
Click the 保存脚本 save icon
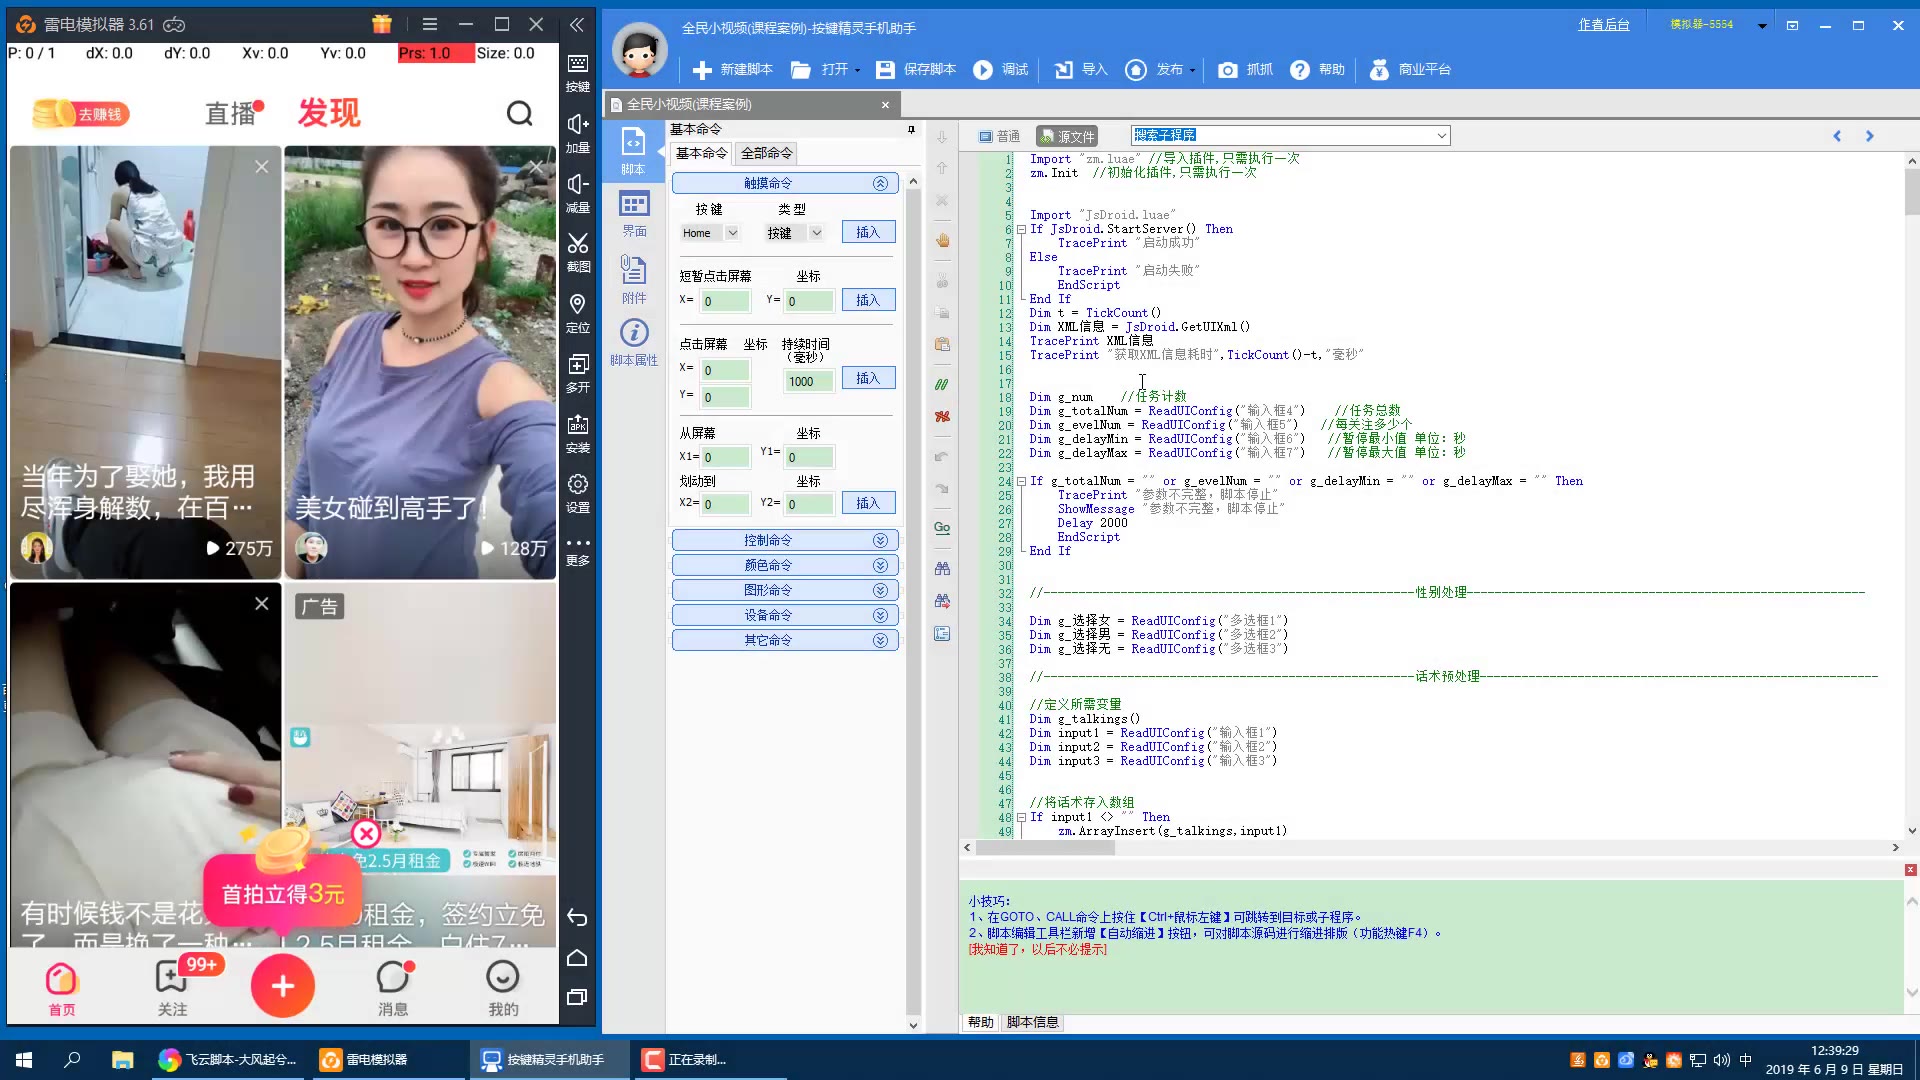(885, 70)
